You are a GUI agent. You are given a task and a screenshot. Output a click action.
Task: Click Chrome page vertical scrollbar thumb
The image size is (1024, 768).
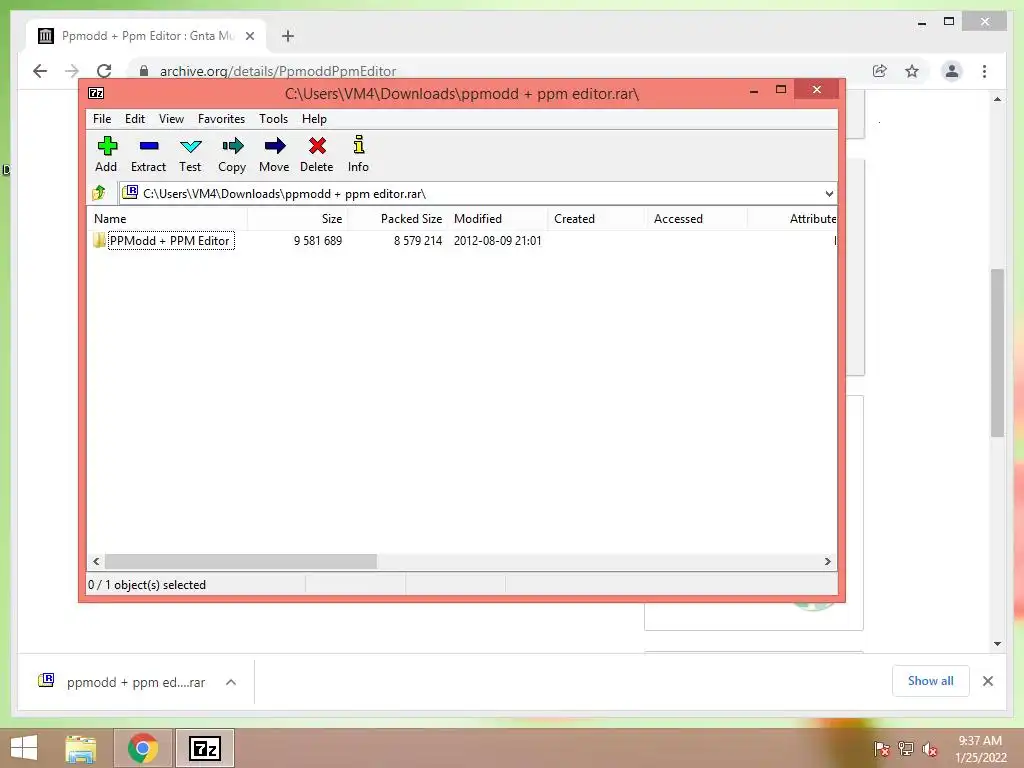tap(997, 353)
